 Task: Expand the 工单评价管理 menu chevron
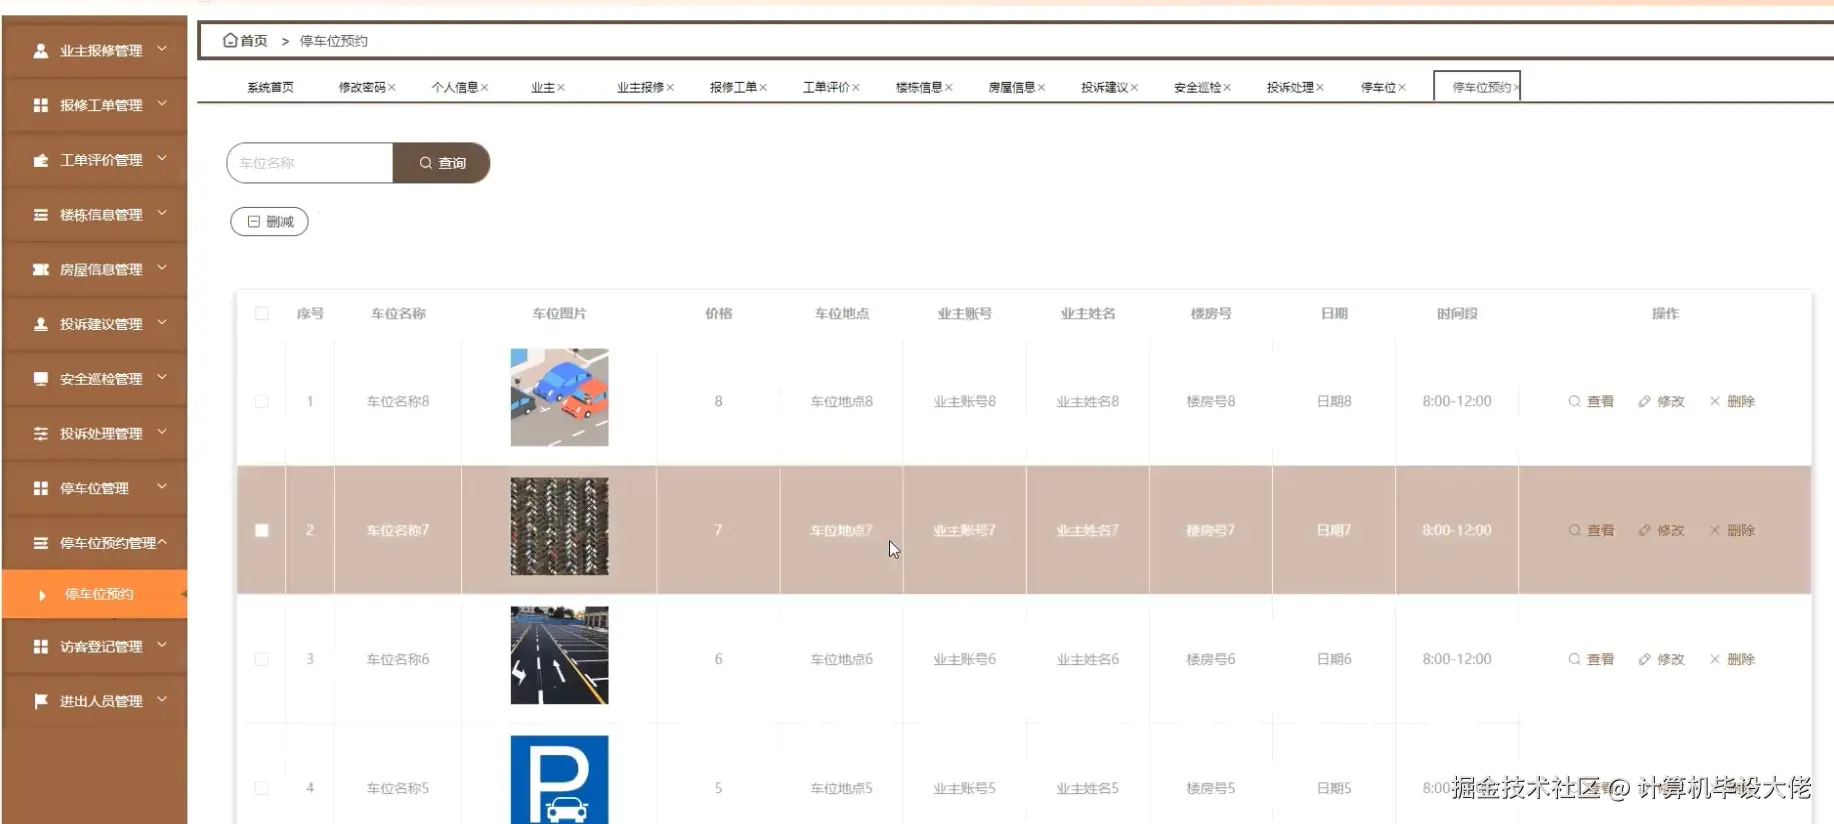(162, 159)
